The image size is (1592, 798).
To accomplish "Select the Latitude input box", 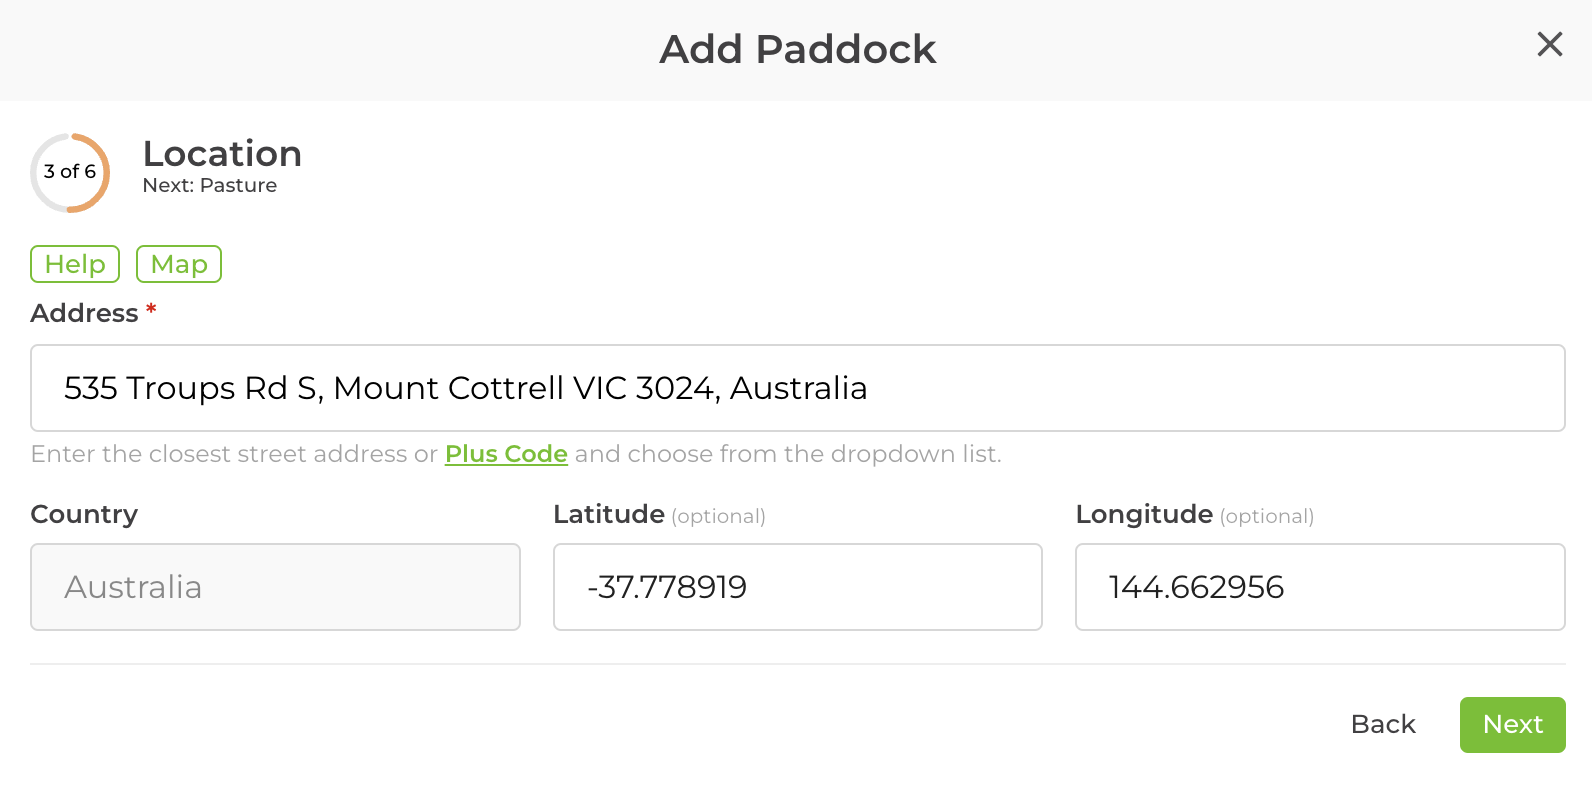I will [x=797, y=587].
